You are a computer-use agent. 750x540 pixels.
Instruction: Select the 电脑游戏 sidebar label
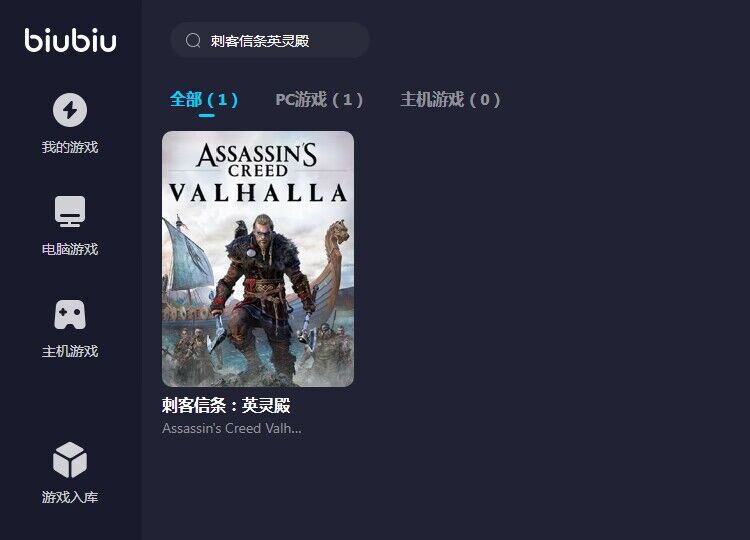[x=70, y=249]
